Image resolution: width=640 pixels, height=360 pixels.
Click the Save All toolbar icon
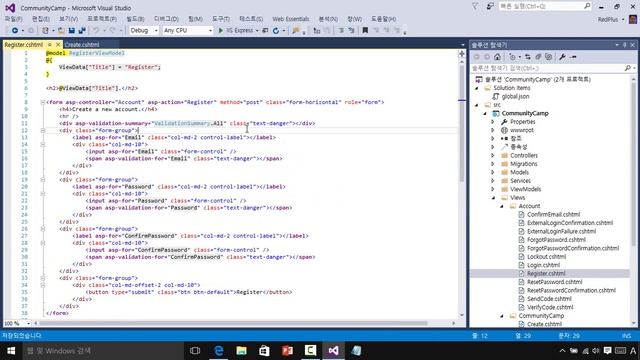tap(82, 31)
